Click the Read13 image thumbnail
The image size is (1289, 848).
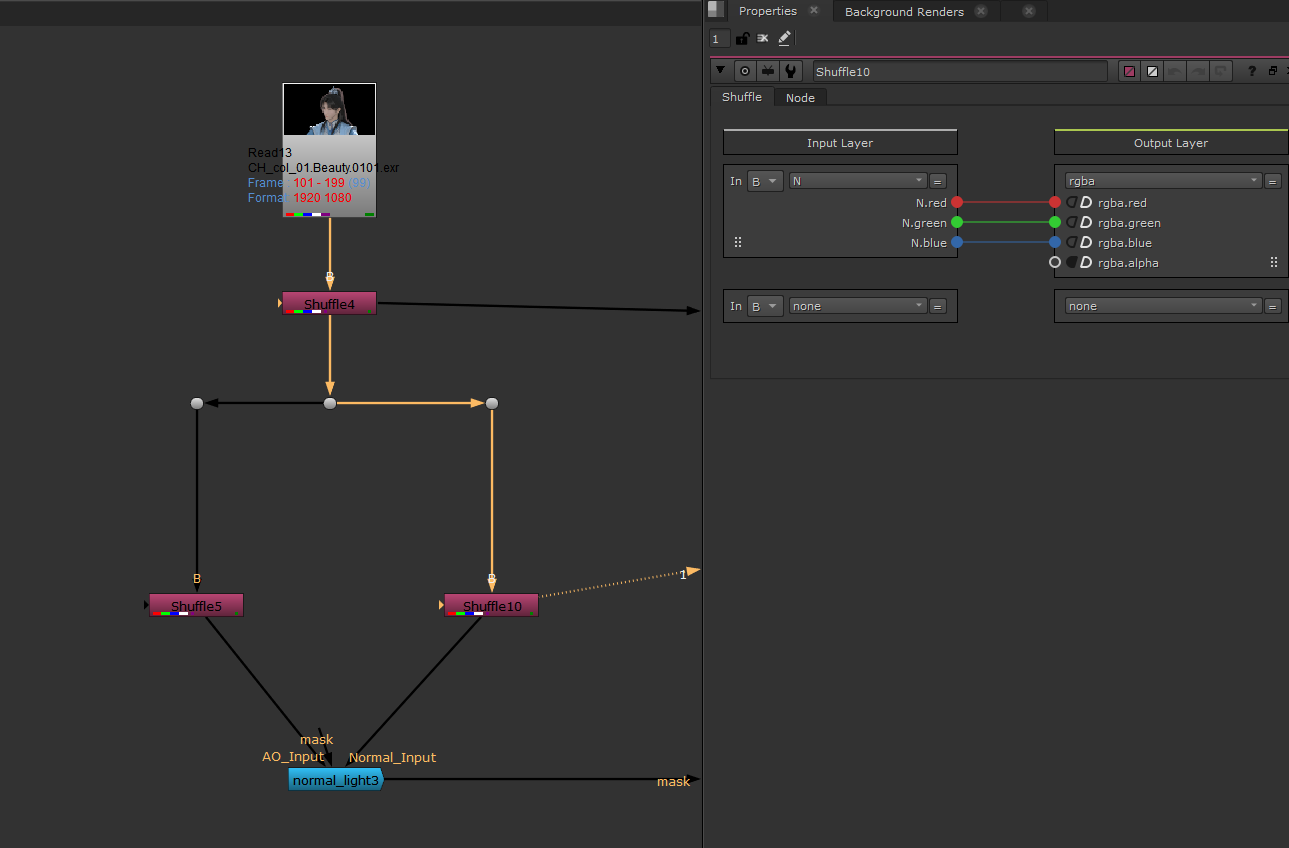[329, 110]
